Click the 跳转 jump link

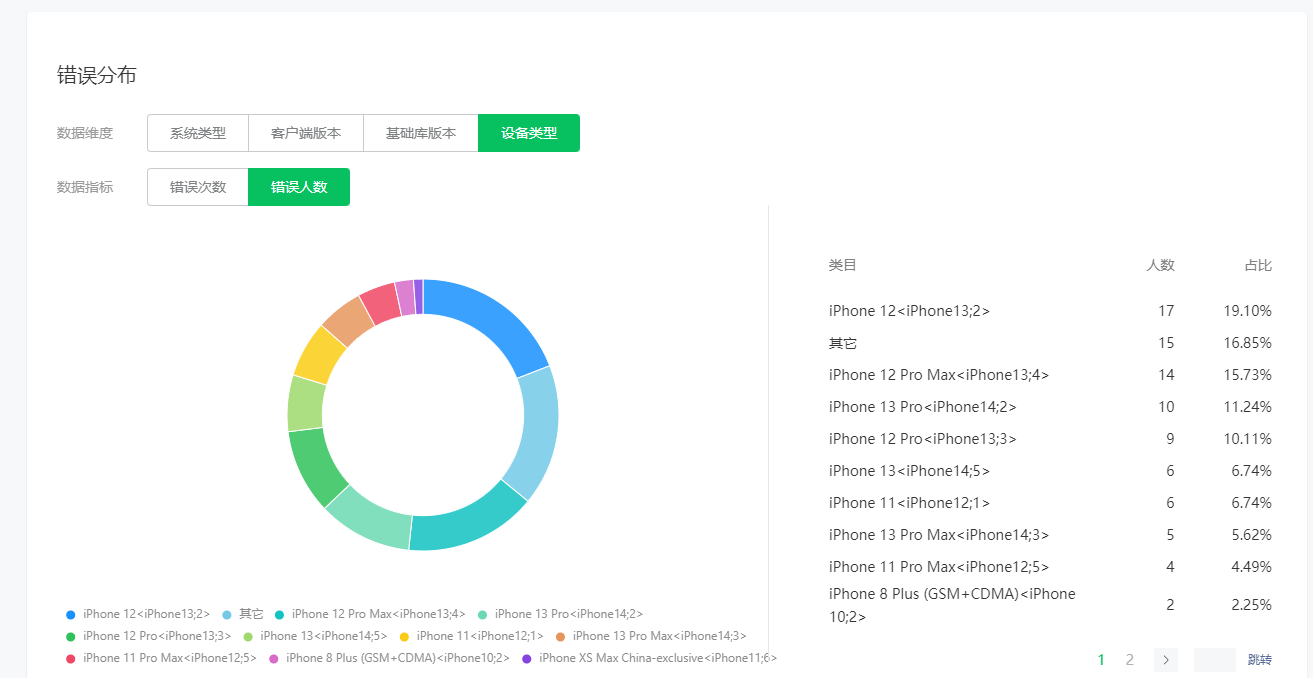pyautogui.click(x=1260, y=660)
